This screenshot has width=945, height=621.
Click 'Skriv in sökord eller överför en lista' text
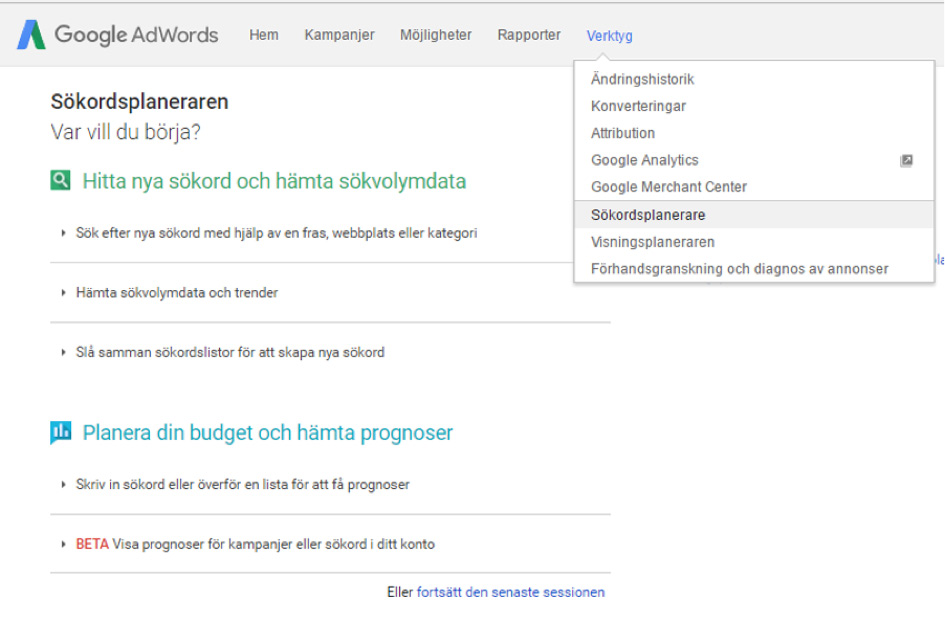pos(242,484)
